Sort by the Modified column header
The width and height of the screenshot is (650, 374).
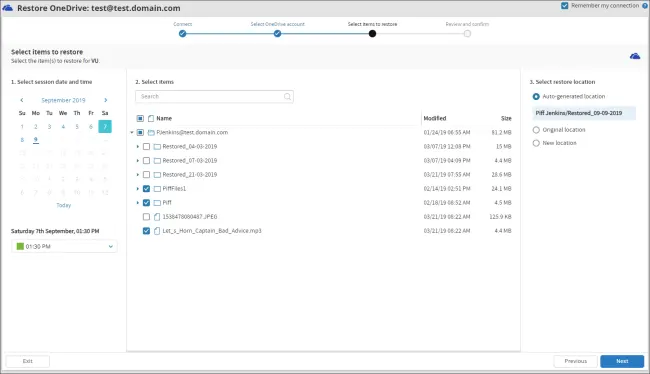[435, 119]
